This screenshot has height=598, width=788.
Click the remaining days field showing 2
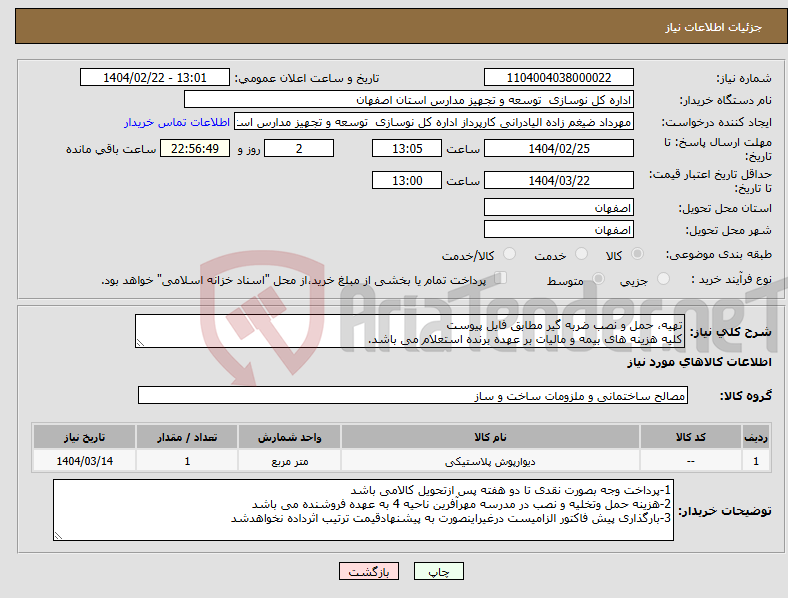tap(299, 148)
